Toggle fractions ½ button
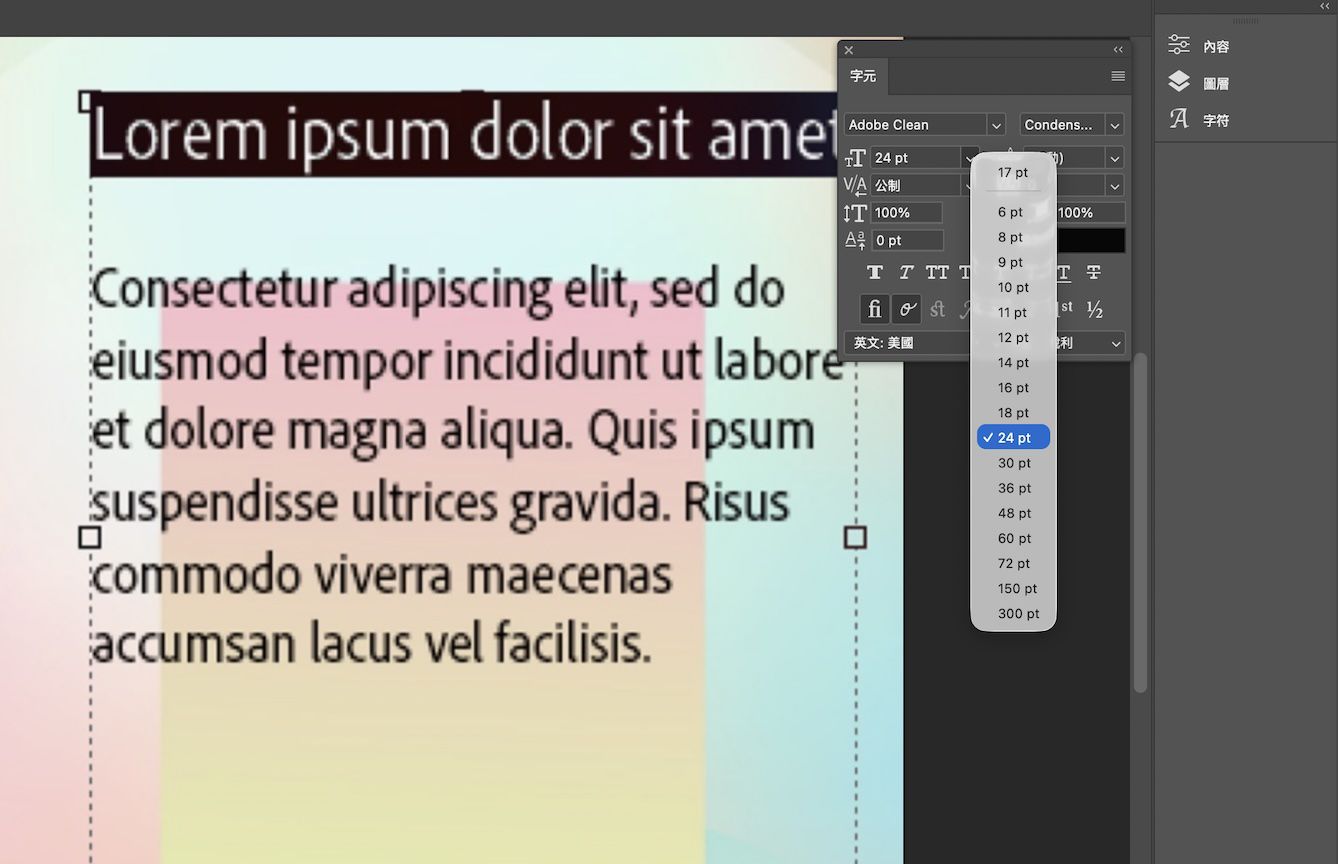Image resolution: width=1338 pixels, height=864 pixels. (1095, 310)
